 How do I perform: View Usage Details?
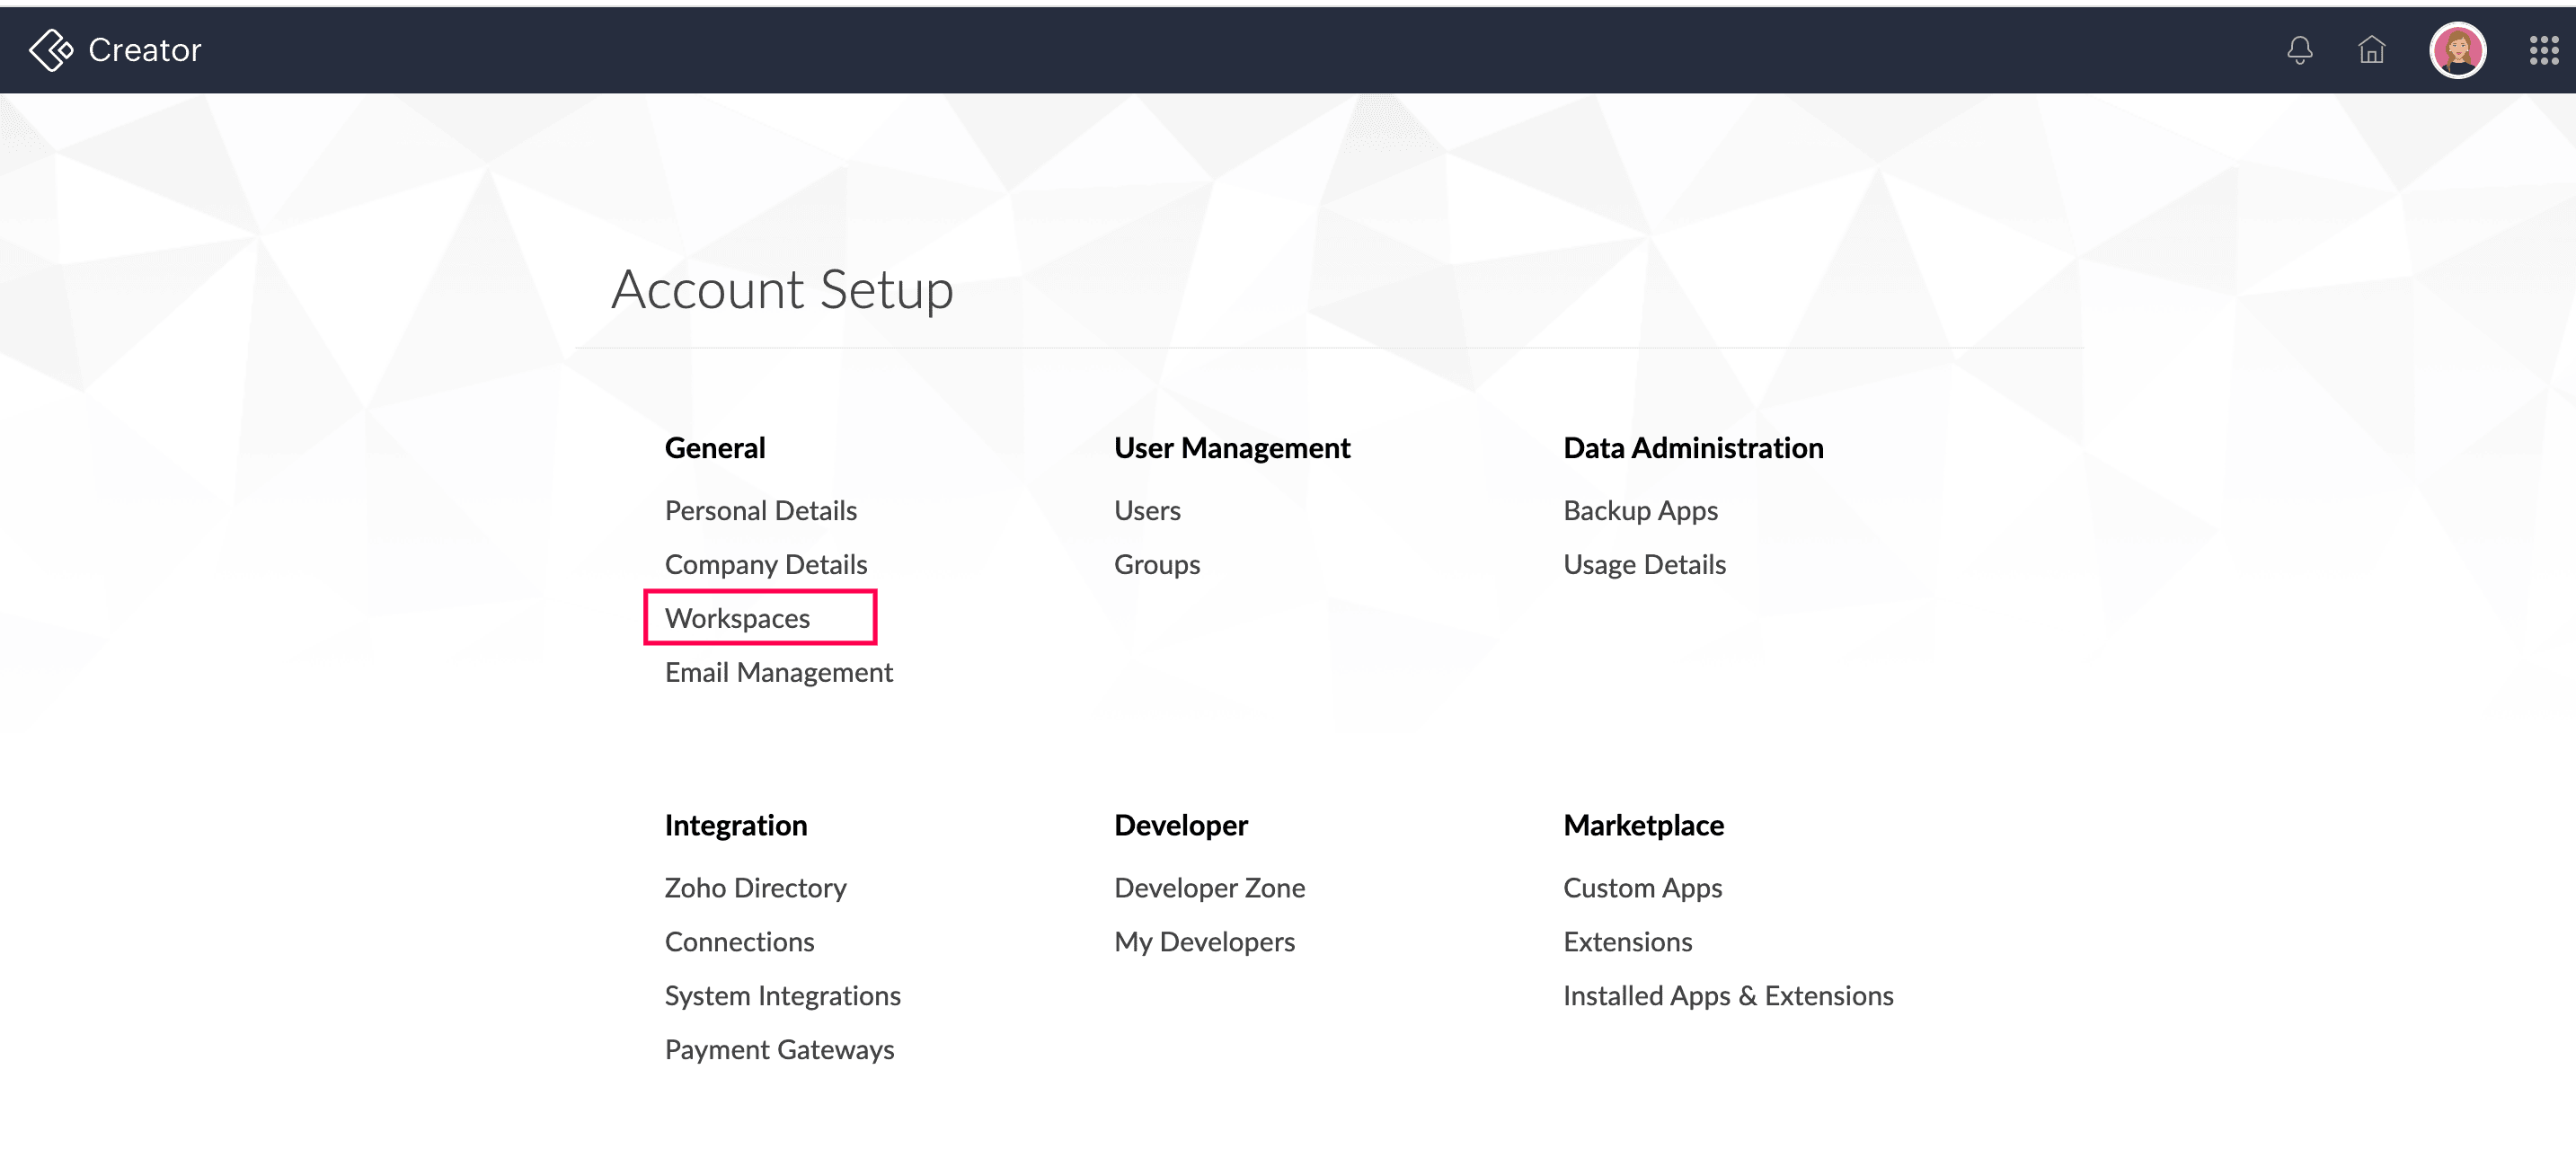click(1644, 564)
